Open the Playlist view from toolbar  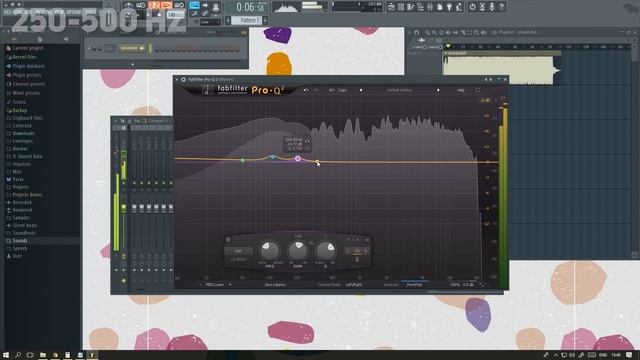point(391,7)
